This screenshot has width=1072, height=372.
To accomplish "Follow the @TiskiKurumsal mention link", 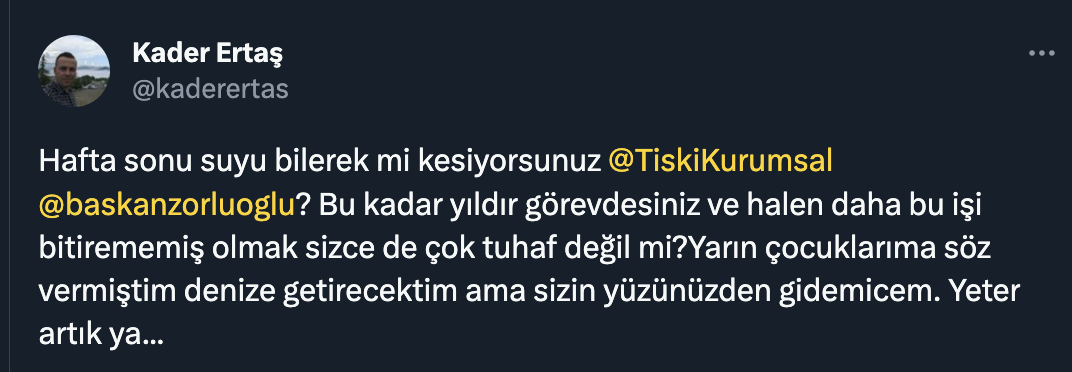I will (x=720, y=161).
